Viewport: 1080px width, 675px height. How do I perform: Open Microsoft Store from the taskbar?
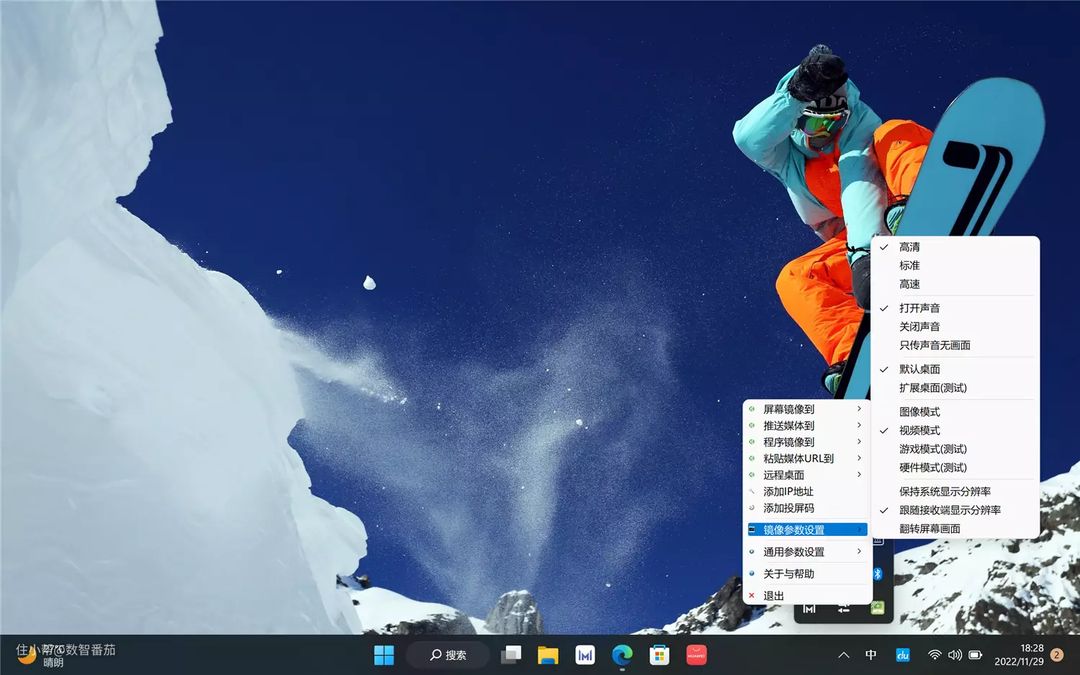click(x=659, y=655)
